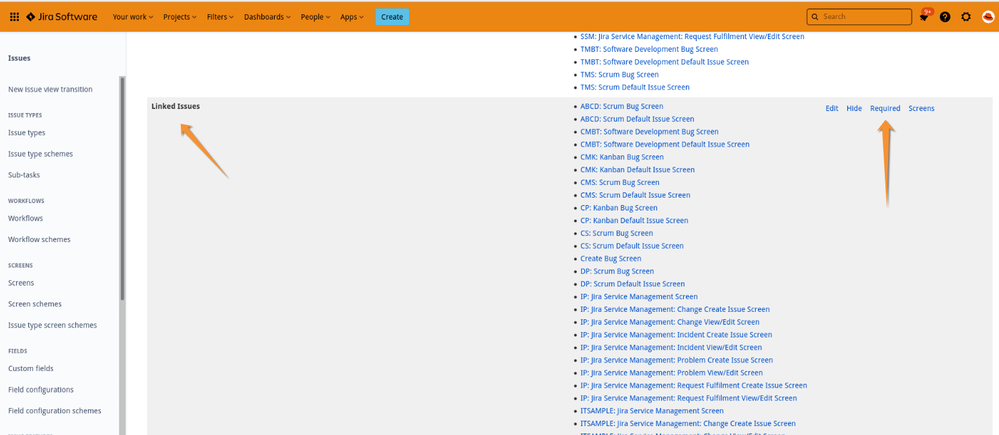
Task: Expand the People dropdown
Action: [x=315, y=17]
